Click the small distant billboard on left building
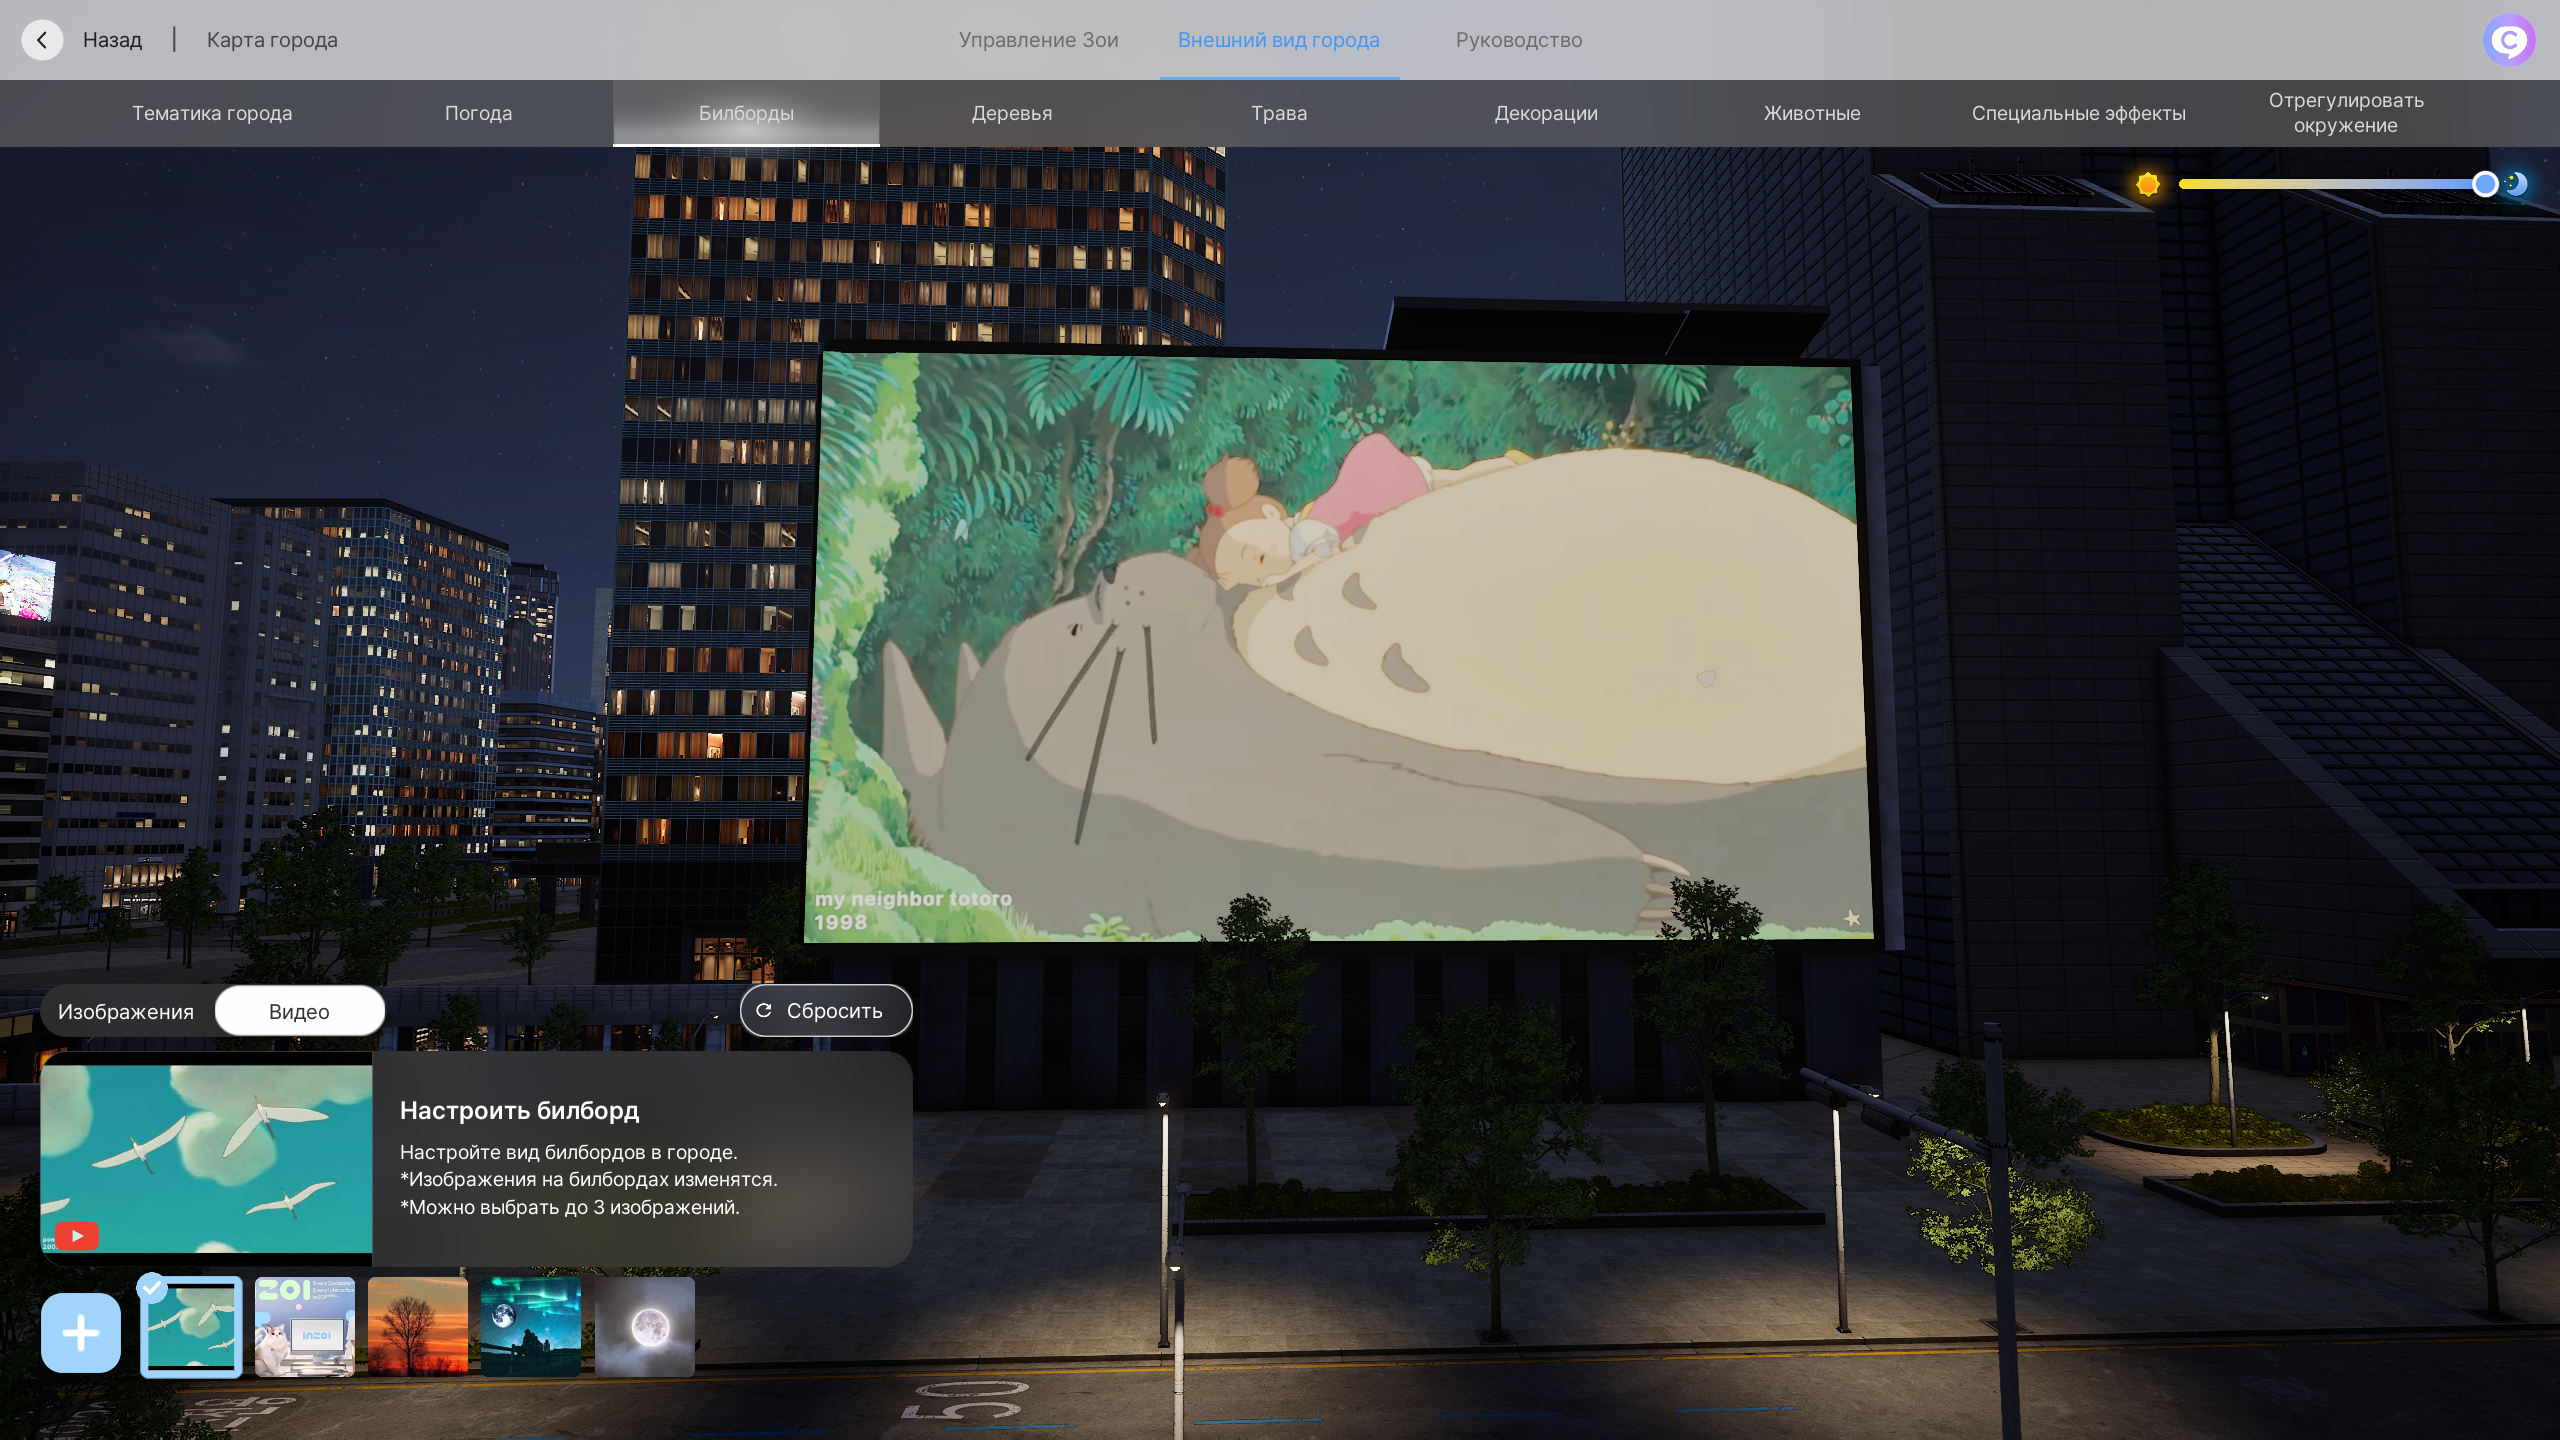 (26, 585)
